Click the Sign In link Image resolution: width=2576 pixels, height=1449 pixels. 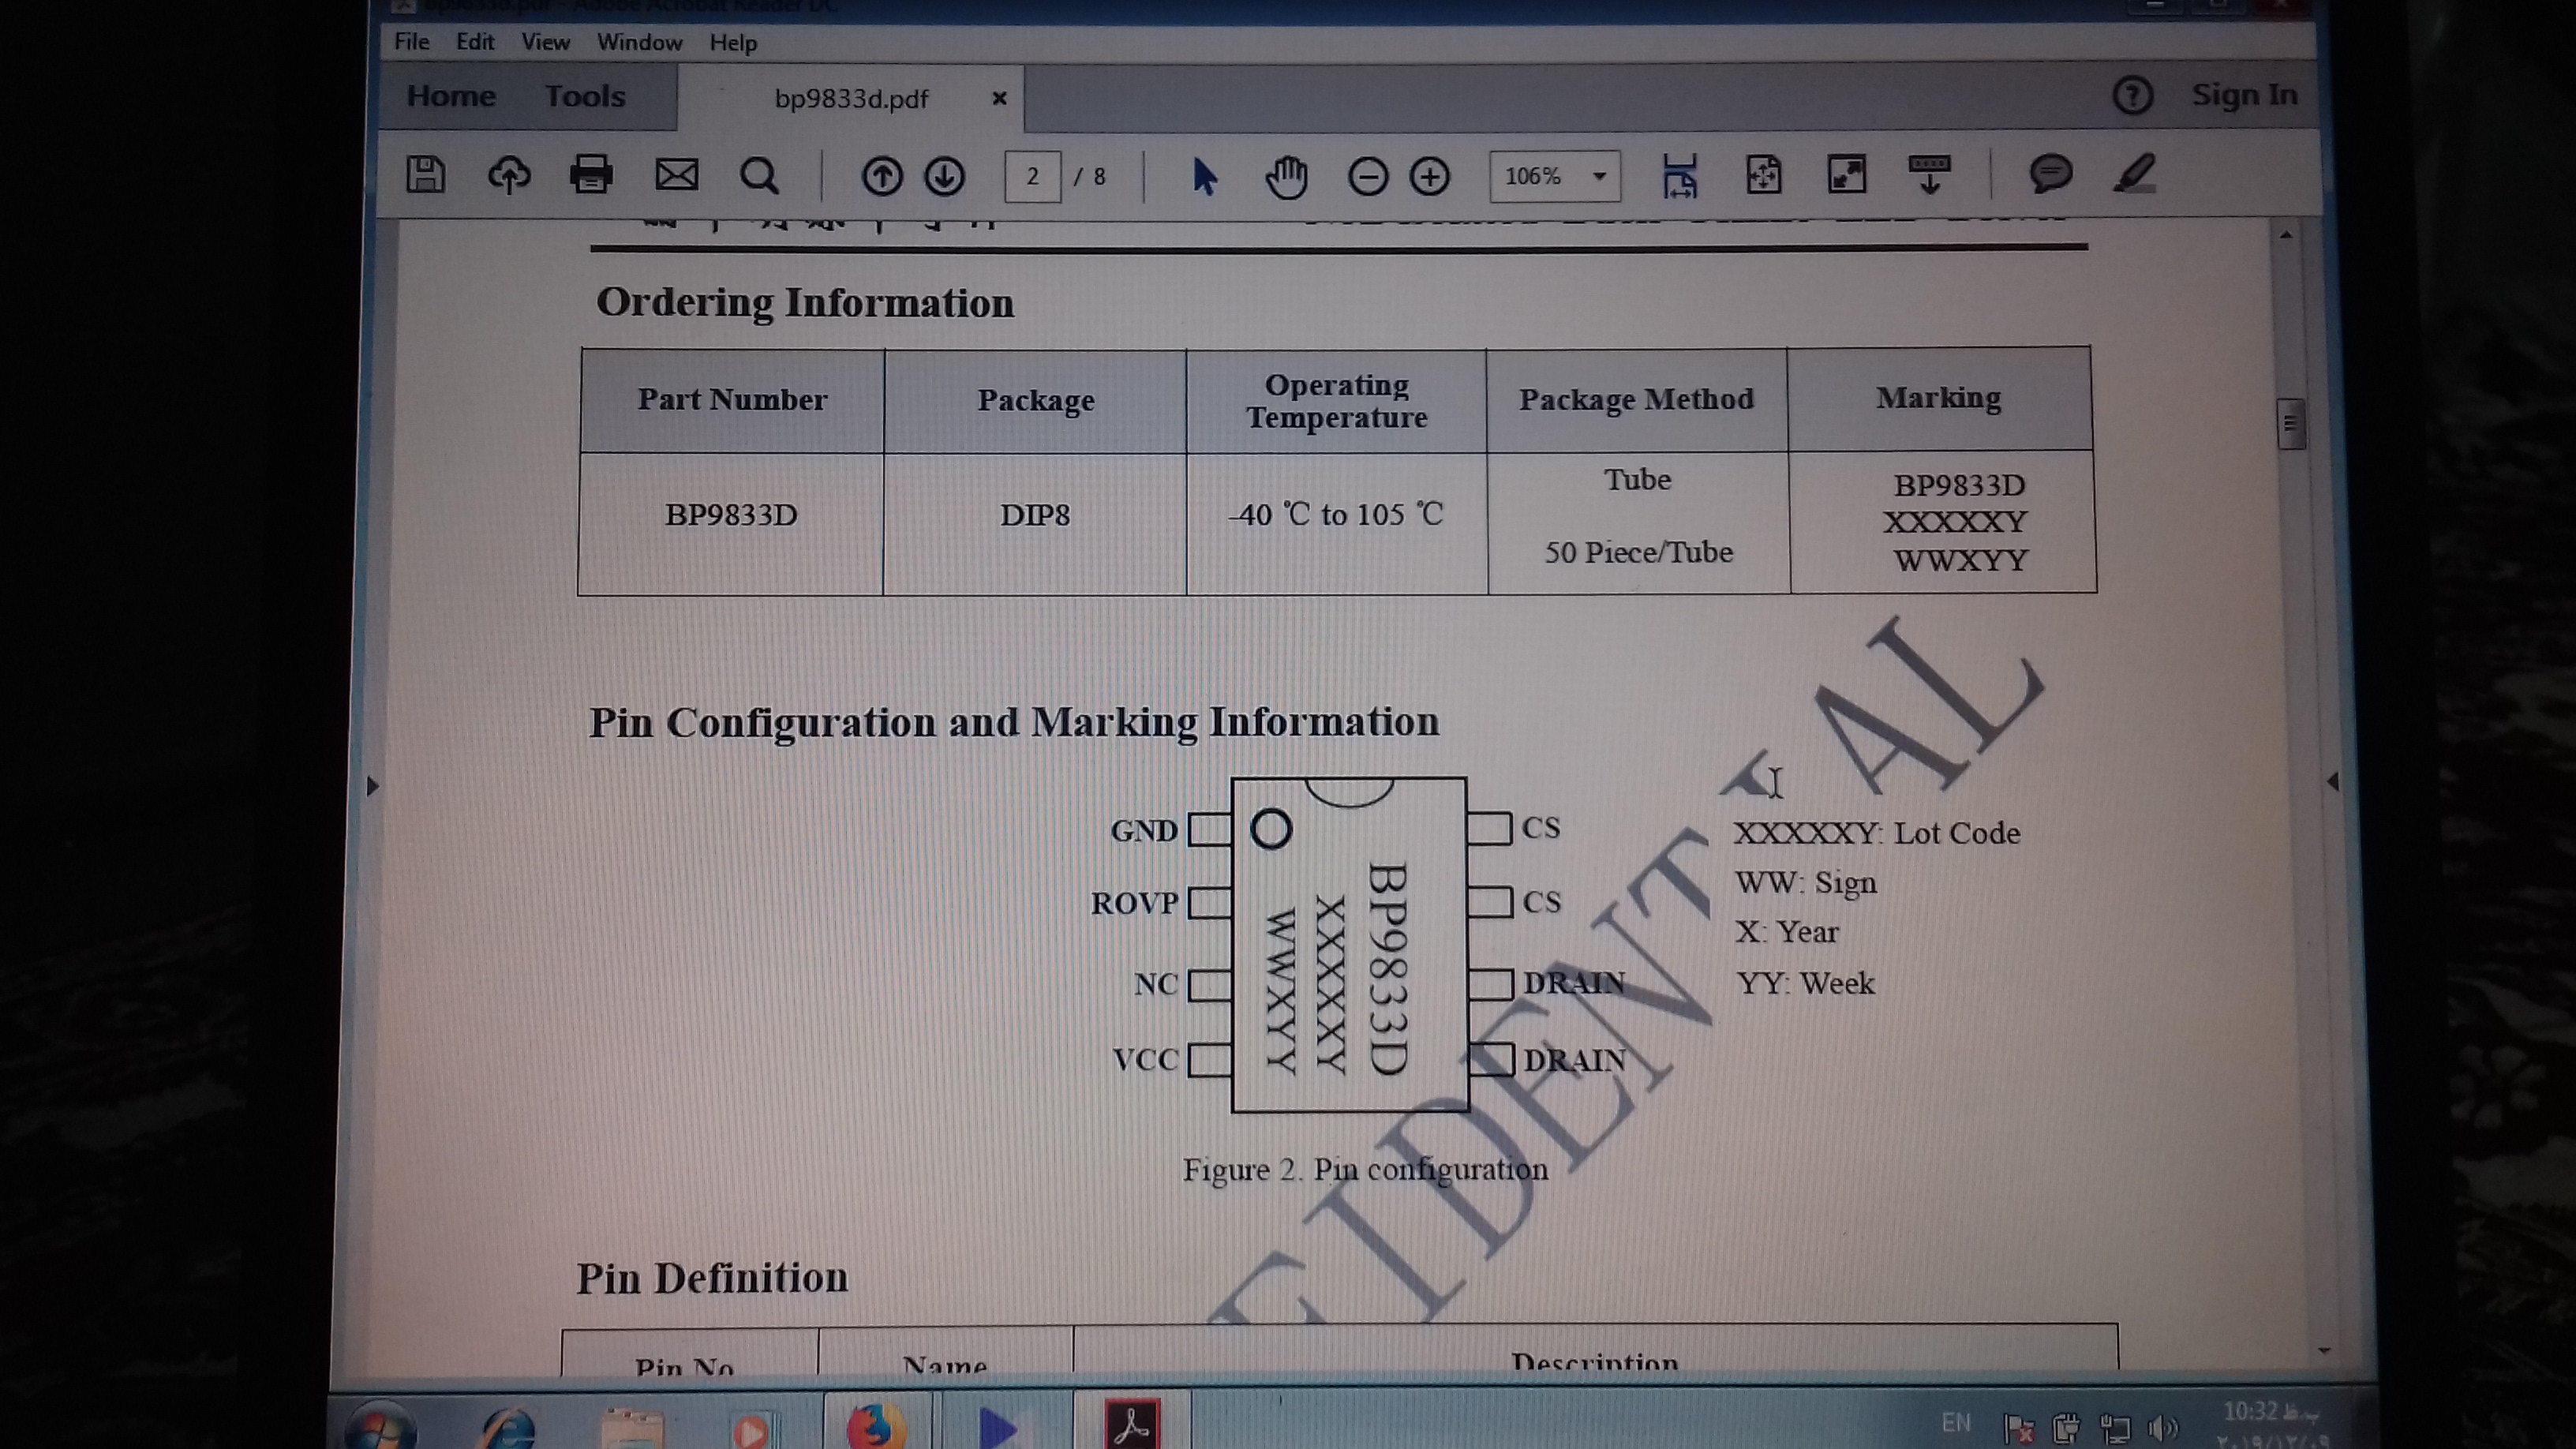[2244, 95]
